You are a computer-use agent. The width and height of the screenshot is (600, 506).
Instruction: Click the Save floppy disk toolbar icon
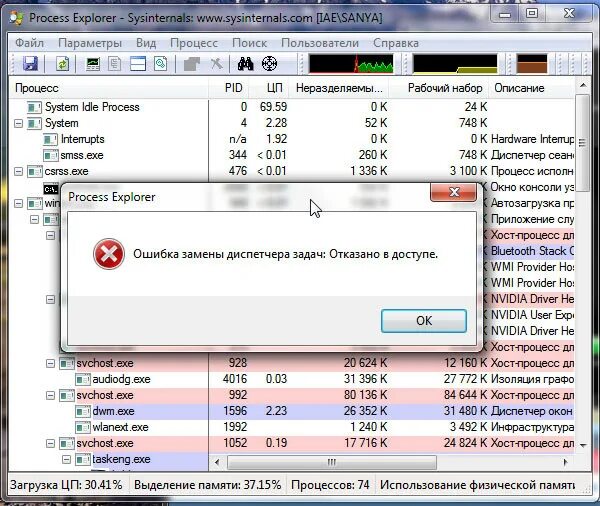[x=30, y=64]
